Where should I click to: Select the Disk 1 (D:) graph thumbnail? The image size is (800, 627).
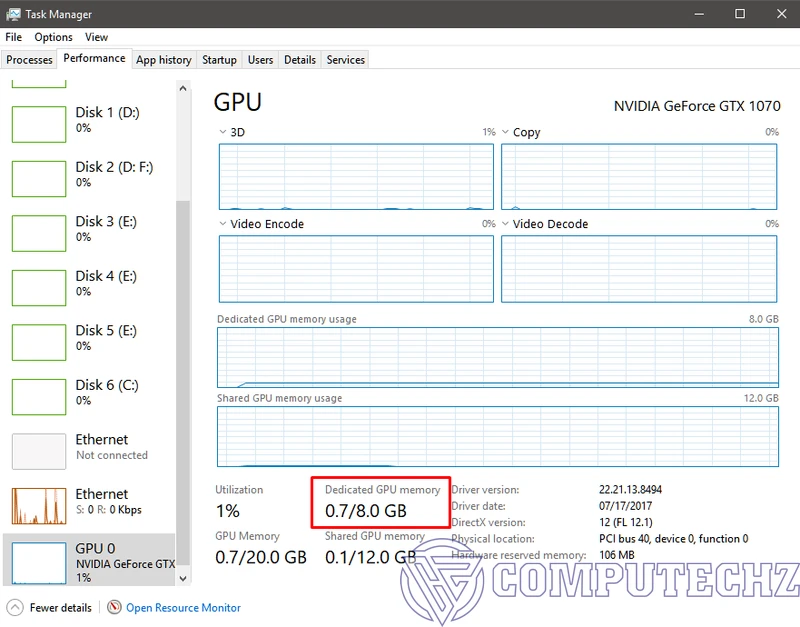(39, 124)
